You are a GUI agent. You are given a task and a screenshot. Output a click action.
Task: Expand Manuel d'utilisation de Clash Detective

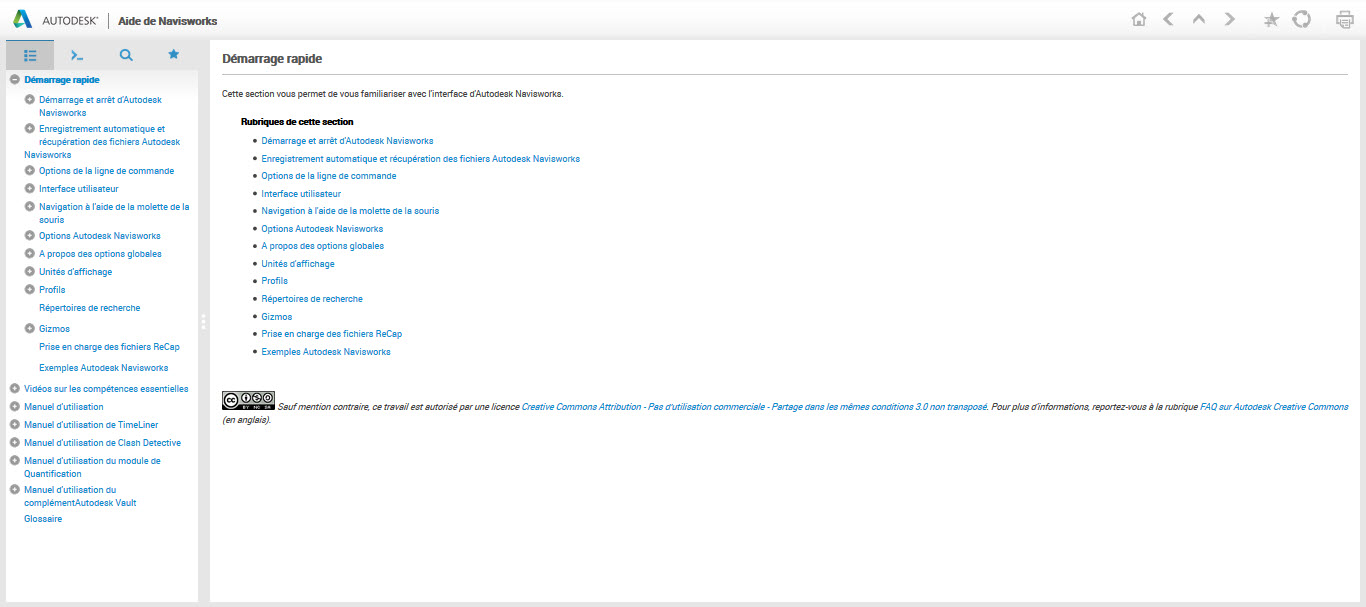point(14,443)
